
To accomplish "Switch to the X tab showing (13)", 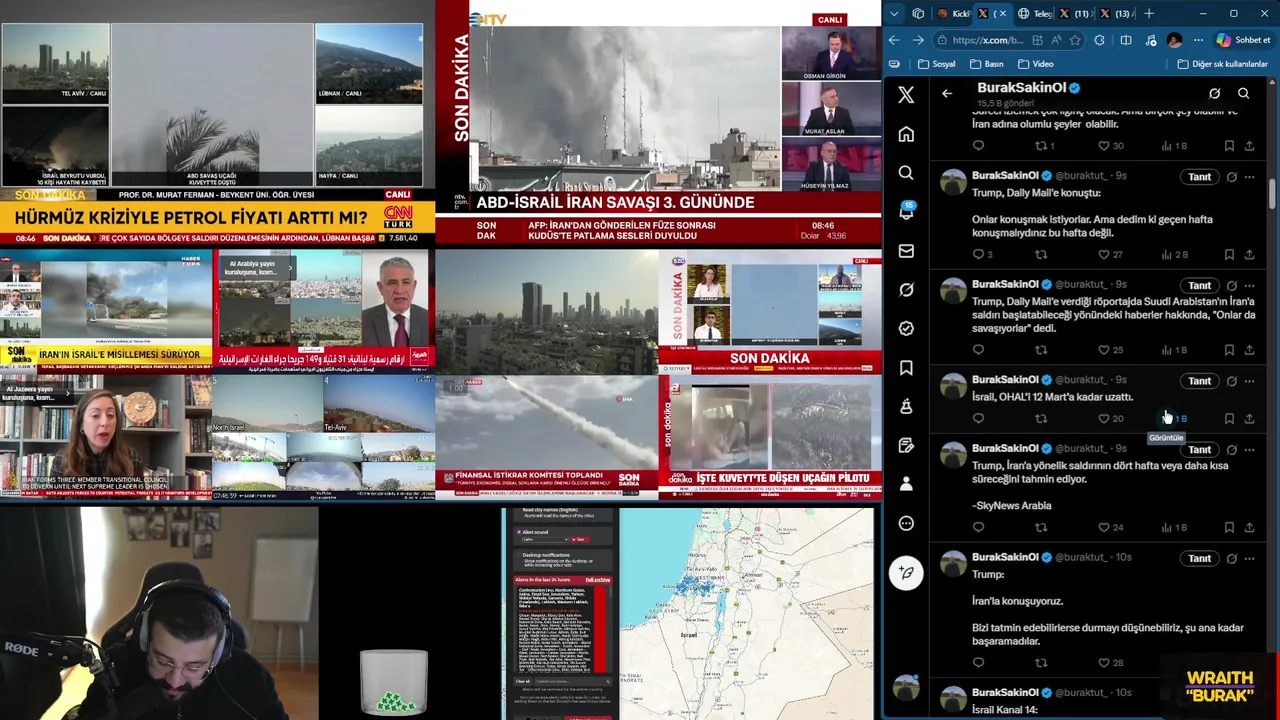I will pyautogui.click(x=1116, y=14).
